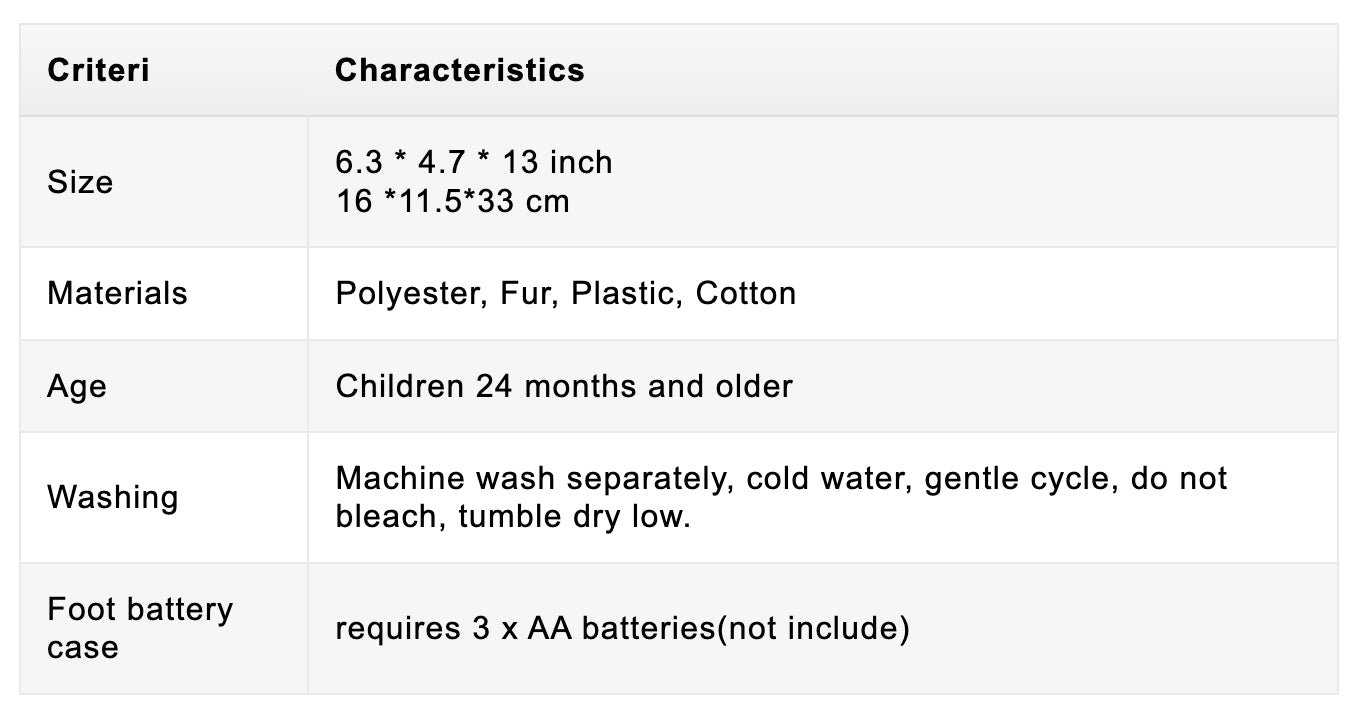Screen dimensions: 1365x714
Task: Click the "requires 3 x AA" text
Action: pyautogui.click(x=454, y=629)
